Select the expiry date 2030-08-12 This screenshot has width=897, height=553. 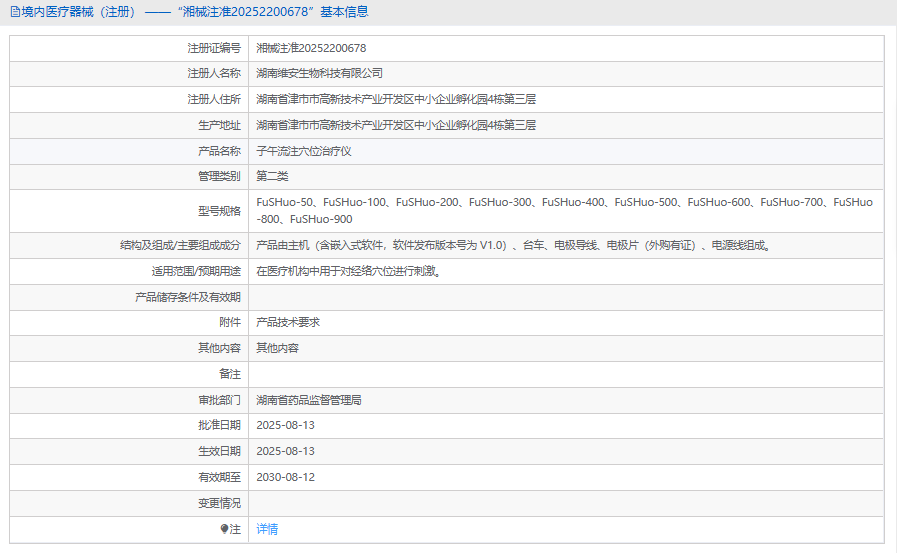(285, 477)
